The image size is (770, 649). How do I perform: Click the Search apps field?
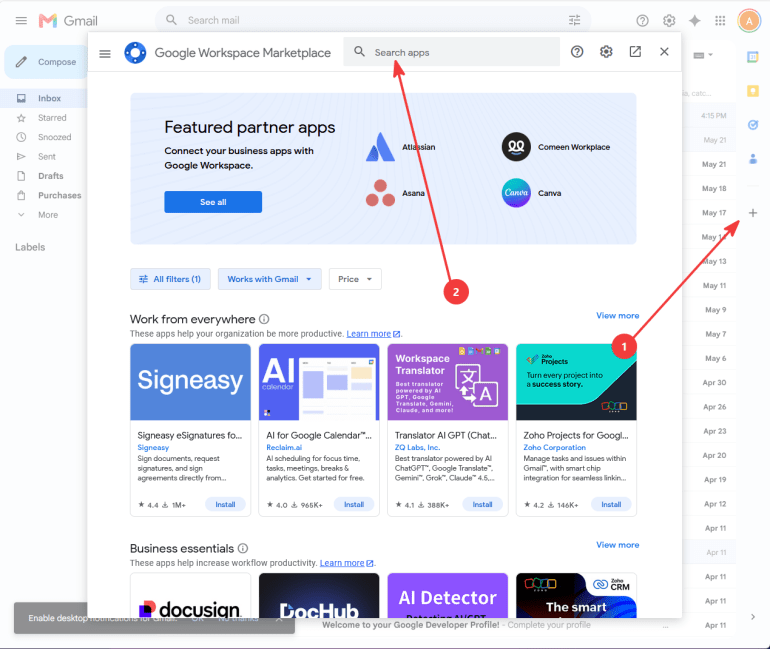[x=451, y=52]
